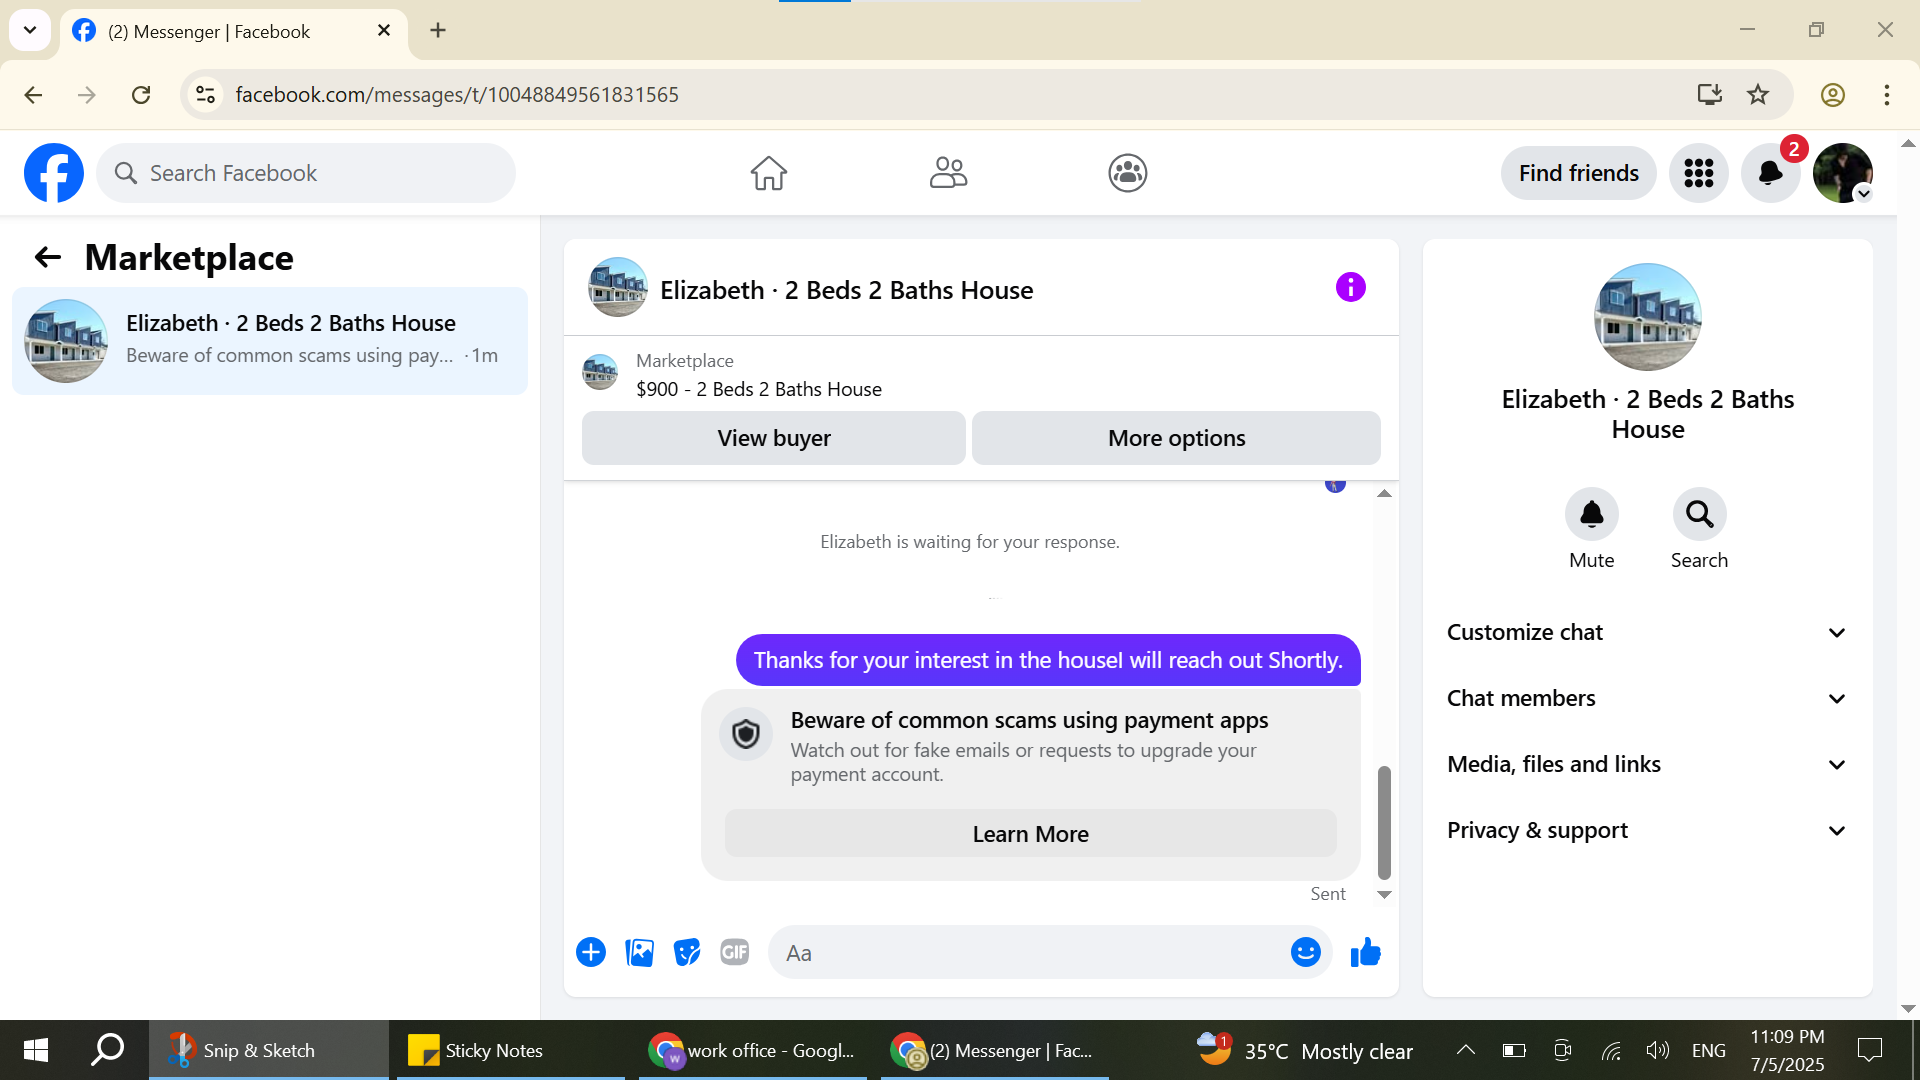Search within the conversation

(x=1699, y=515)
